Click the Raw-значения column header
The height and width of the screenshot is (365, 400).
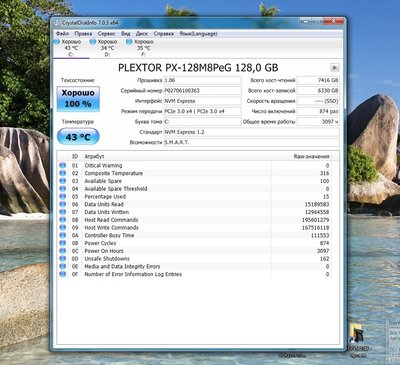click(x=311, y=156)
